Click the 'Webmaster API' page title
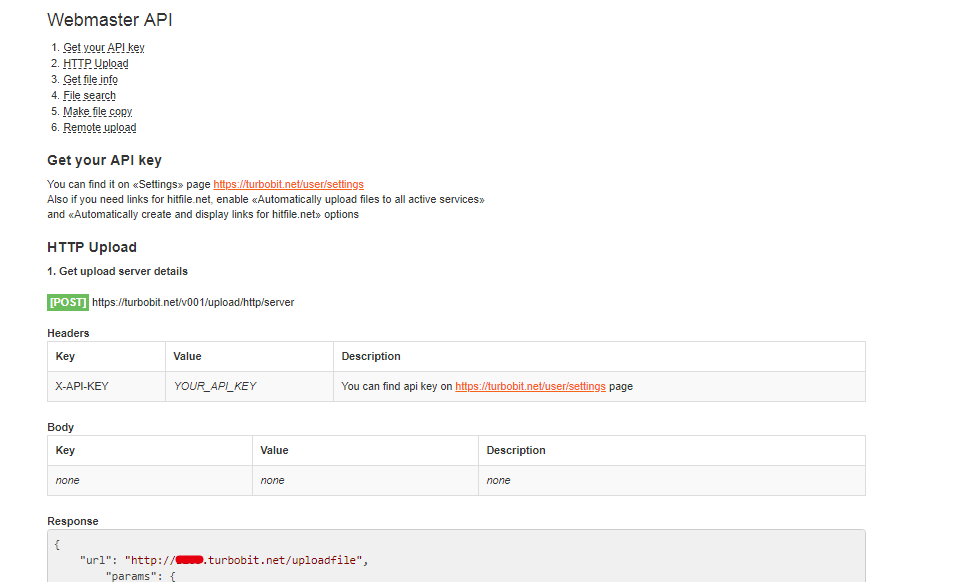Image resolution: width=953 pixels, height=582 pixels. point(110,20)
